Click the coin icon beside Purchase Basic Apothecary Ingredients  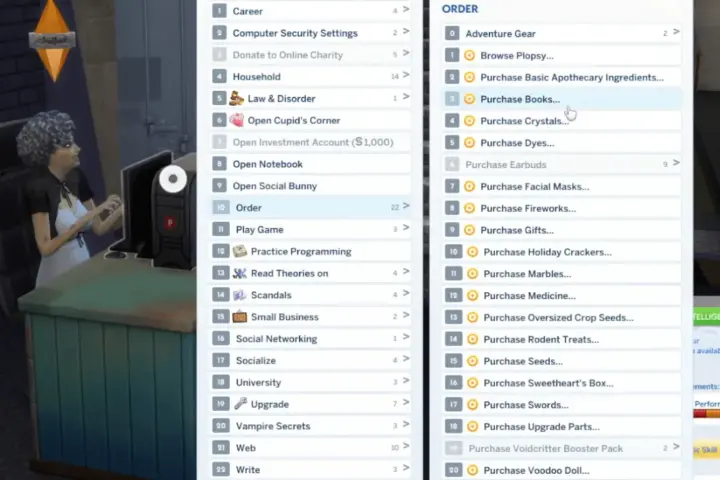(x=469, y=77)
